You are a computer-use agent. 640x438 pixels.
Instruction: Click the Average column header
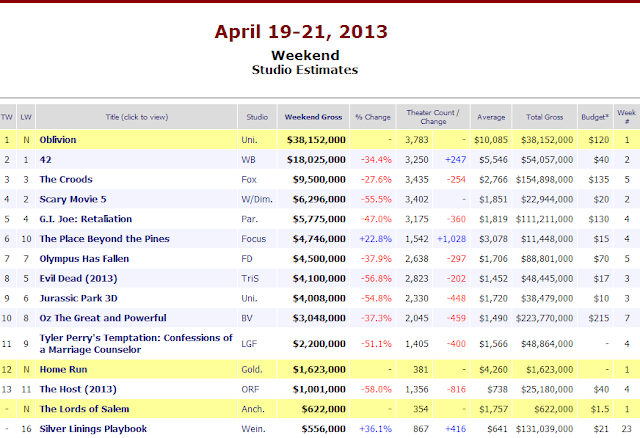(x=490, y=115)
